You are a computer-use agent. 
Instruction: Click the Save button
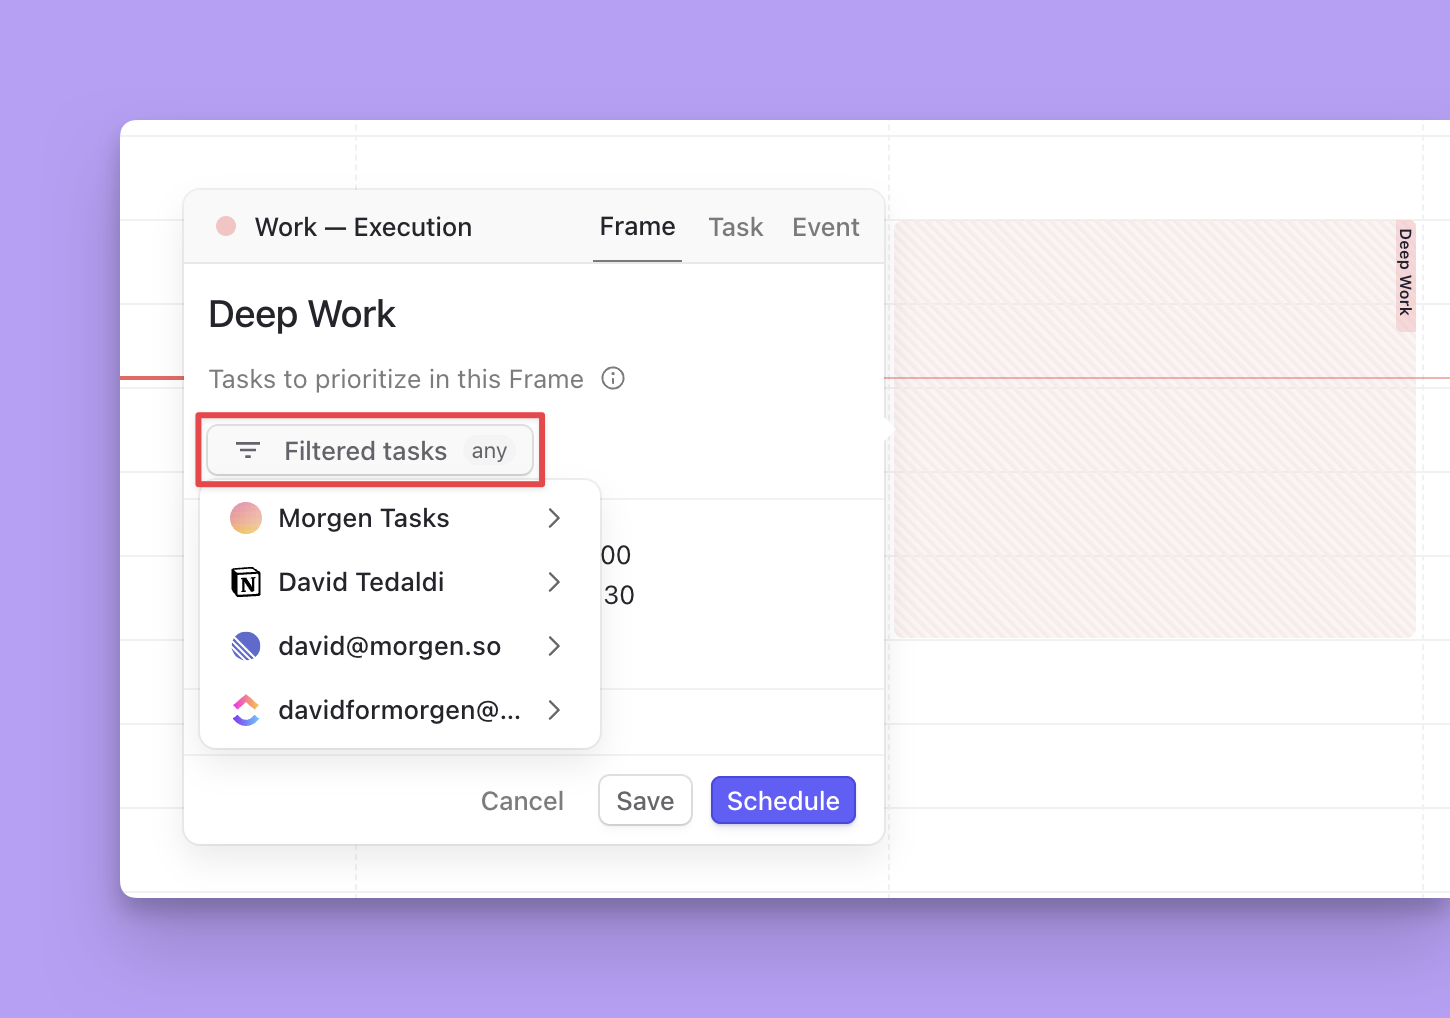[645, 800]
